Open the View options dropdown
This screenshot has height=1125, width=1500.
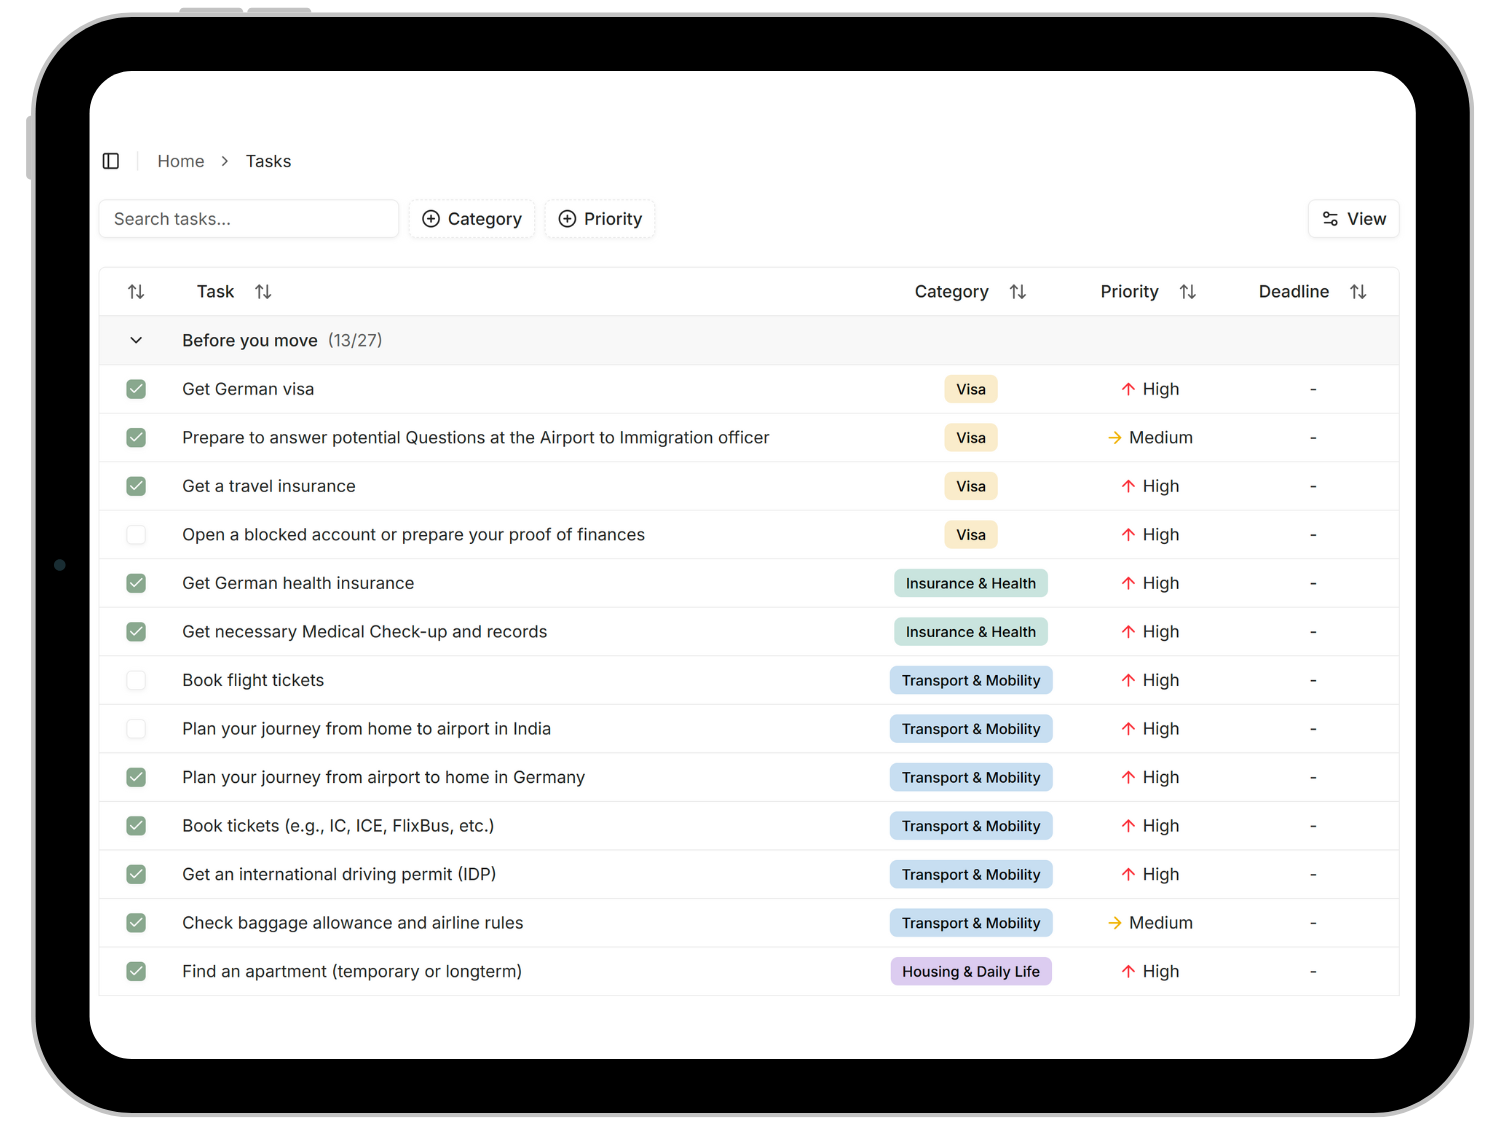click(1354, 219)
